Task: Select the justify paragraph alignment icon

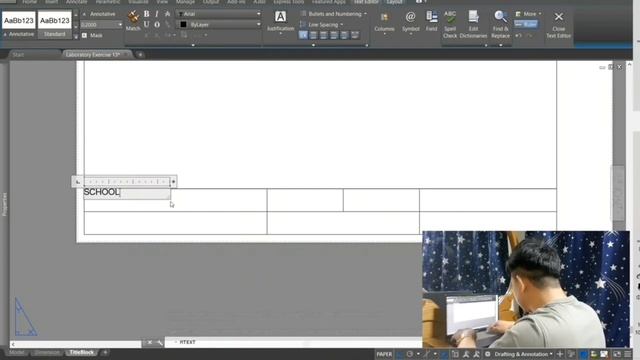Action: [x=344, y=36]
